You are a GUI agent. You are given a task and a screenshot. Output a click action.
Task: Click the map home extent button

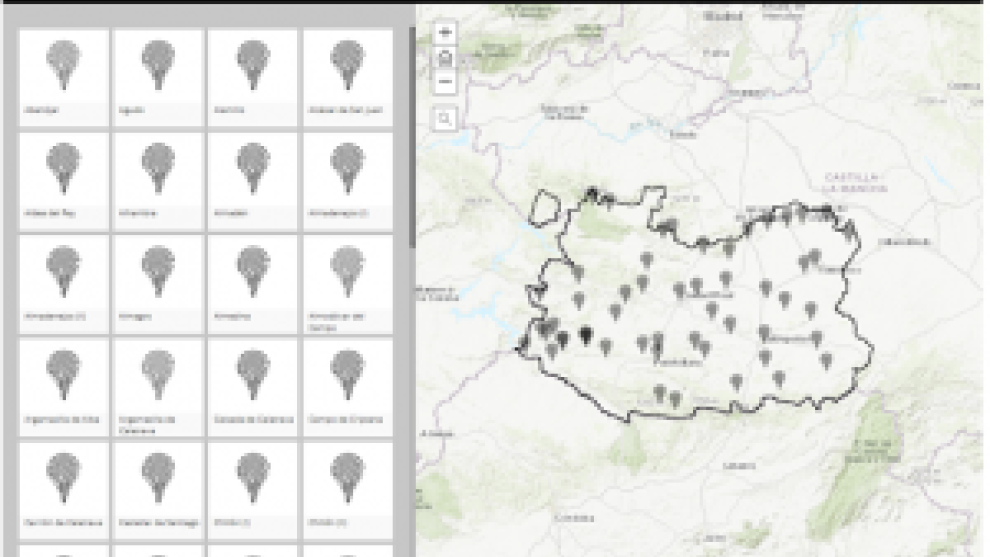coord(445,58)
